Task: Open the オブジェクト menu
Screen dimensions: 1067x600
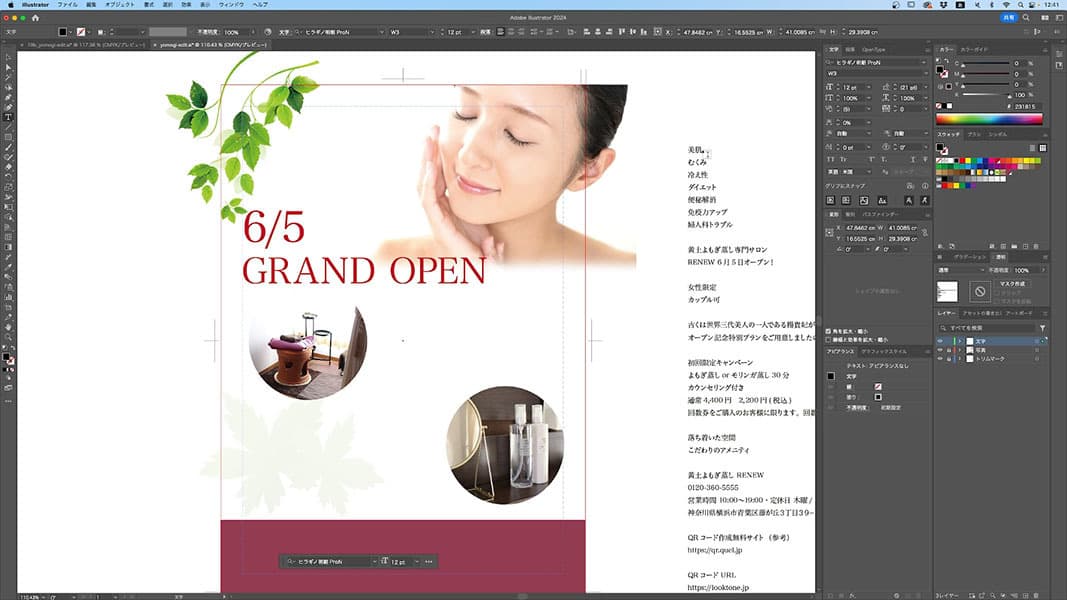Action: click(119, 5)
